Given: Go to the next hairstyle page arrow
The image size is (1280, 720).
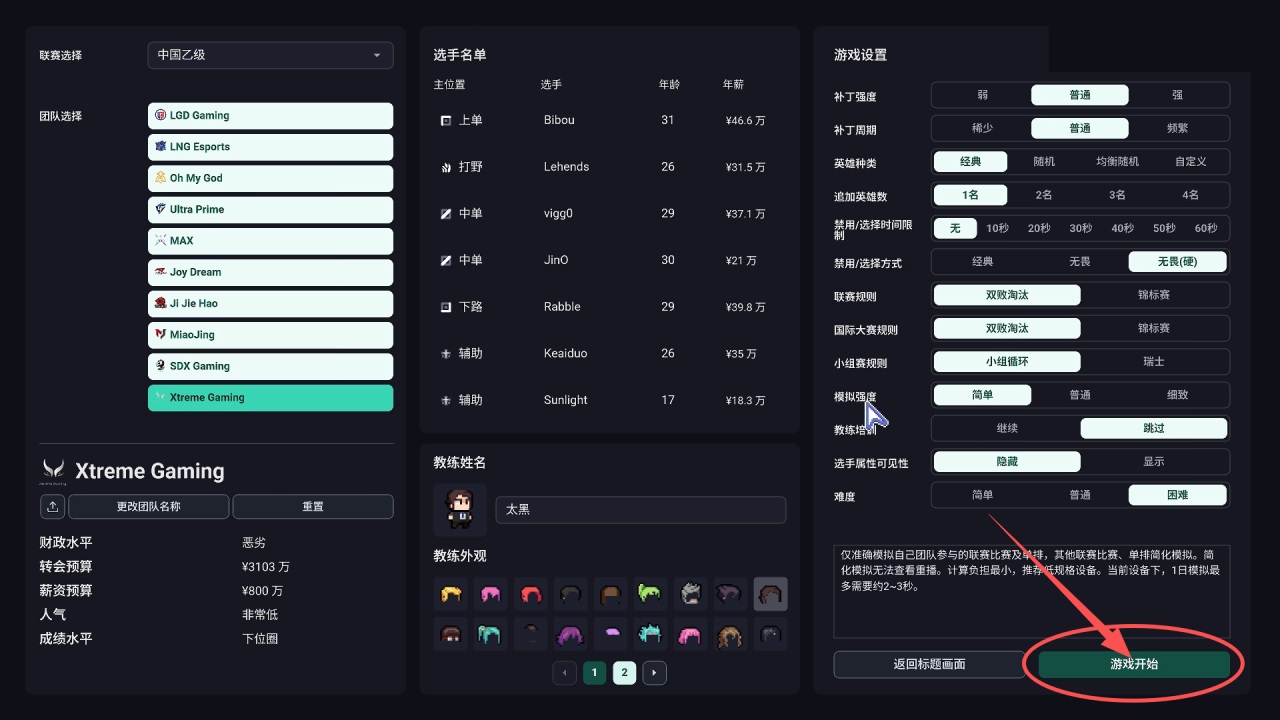Looking at the screenshot, I should point(654,673).
